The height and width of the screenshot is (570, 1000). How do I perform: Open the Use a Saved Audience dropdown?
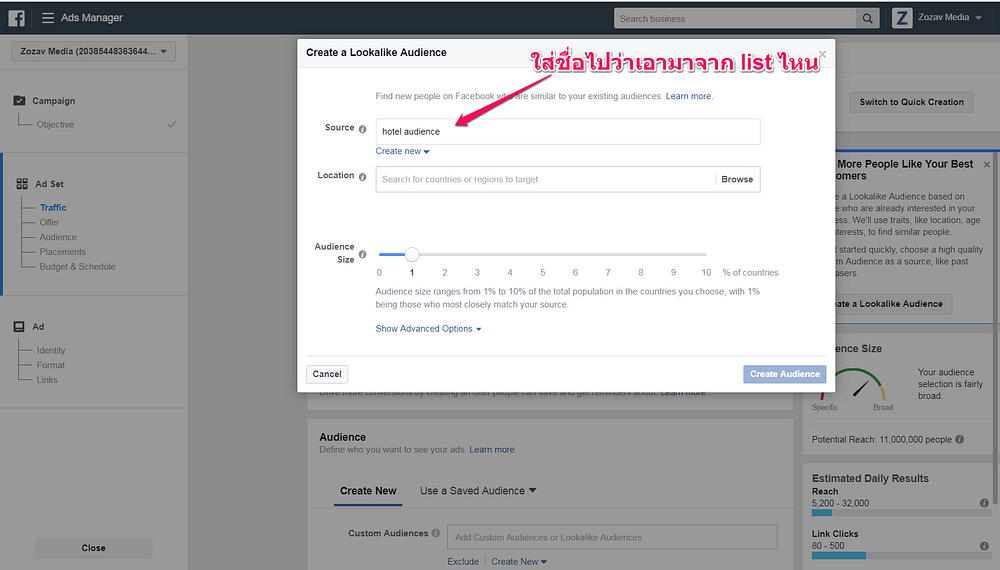pyautogui.click(x=478, y=491)
